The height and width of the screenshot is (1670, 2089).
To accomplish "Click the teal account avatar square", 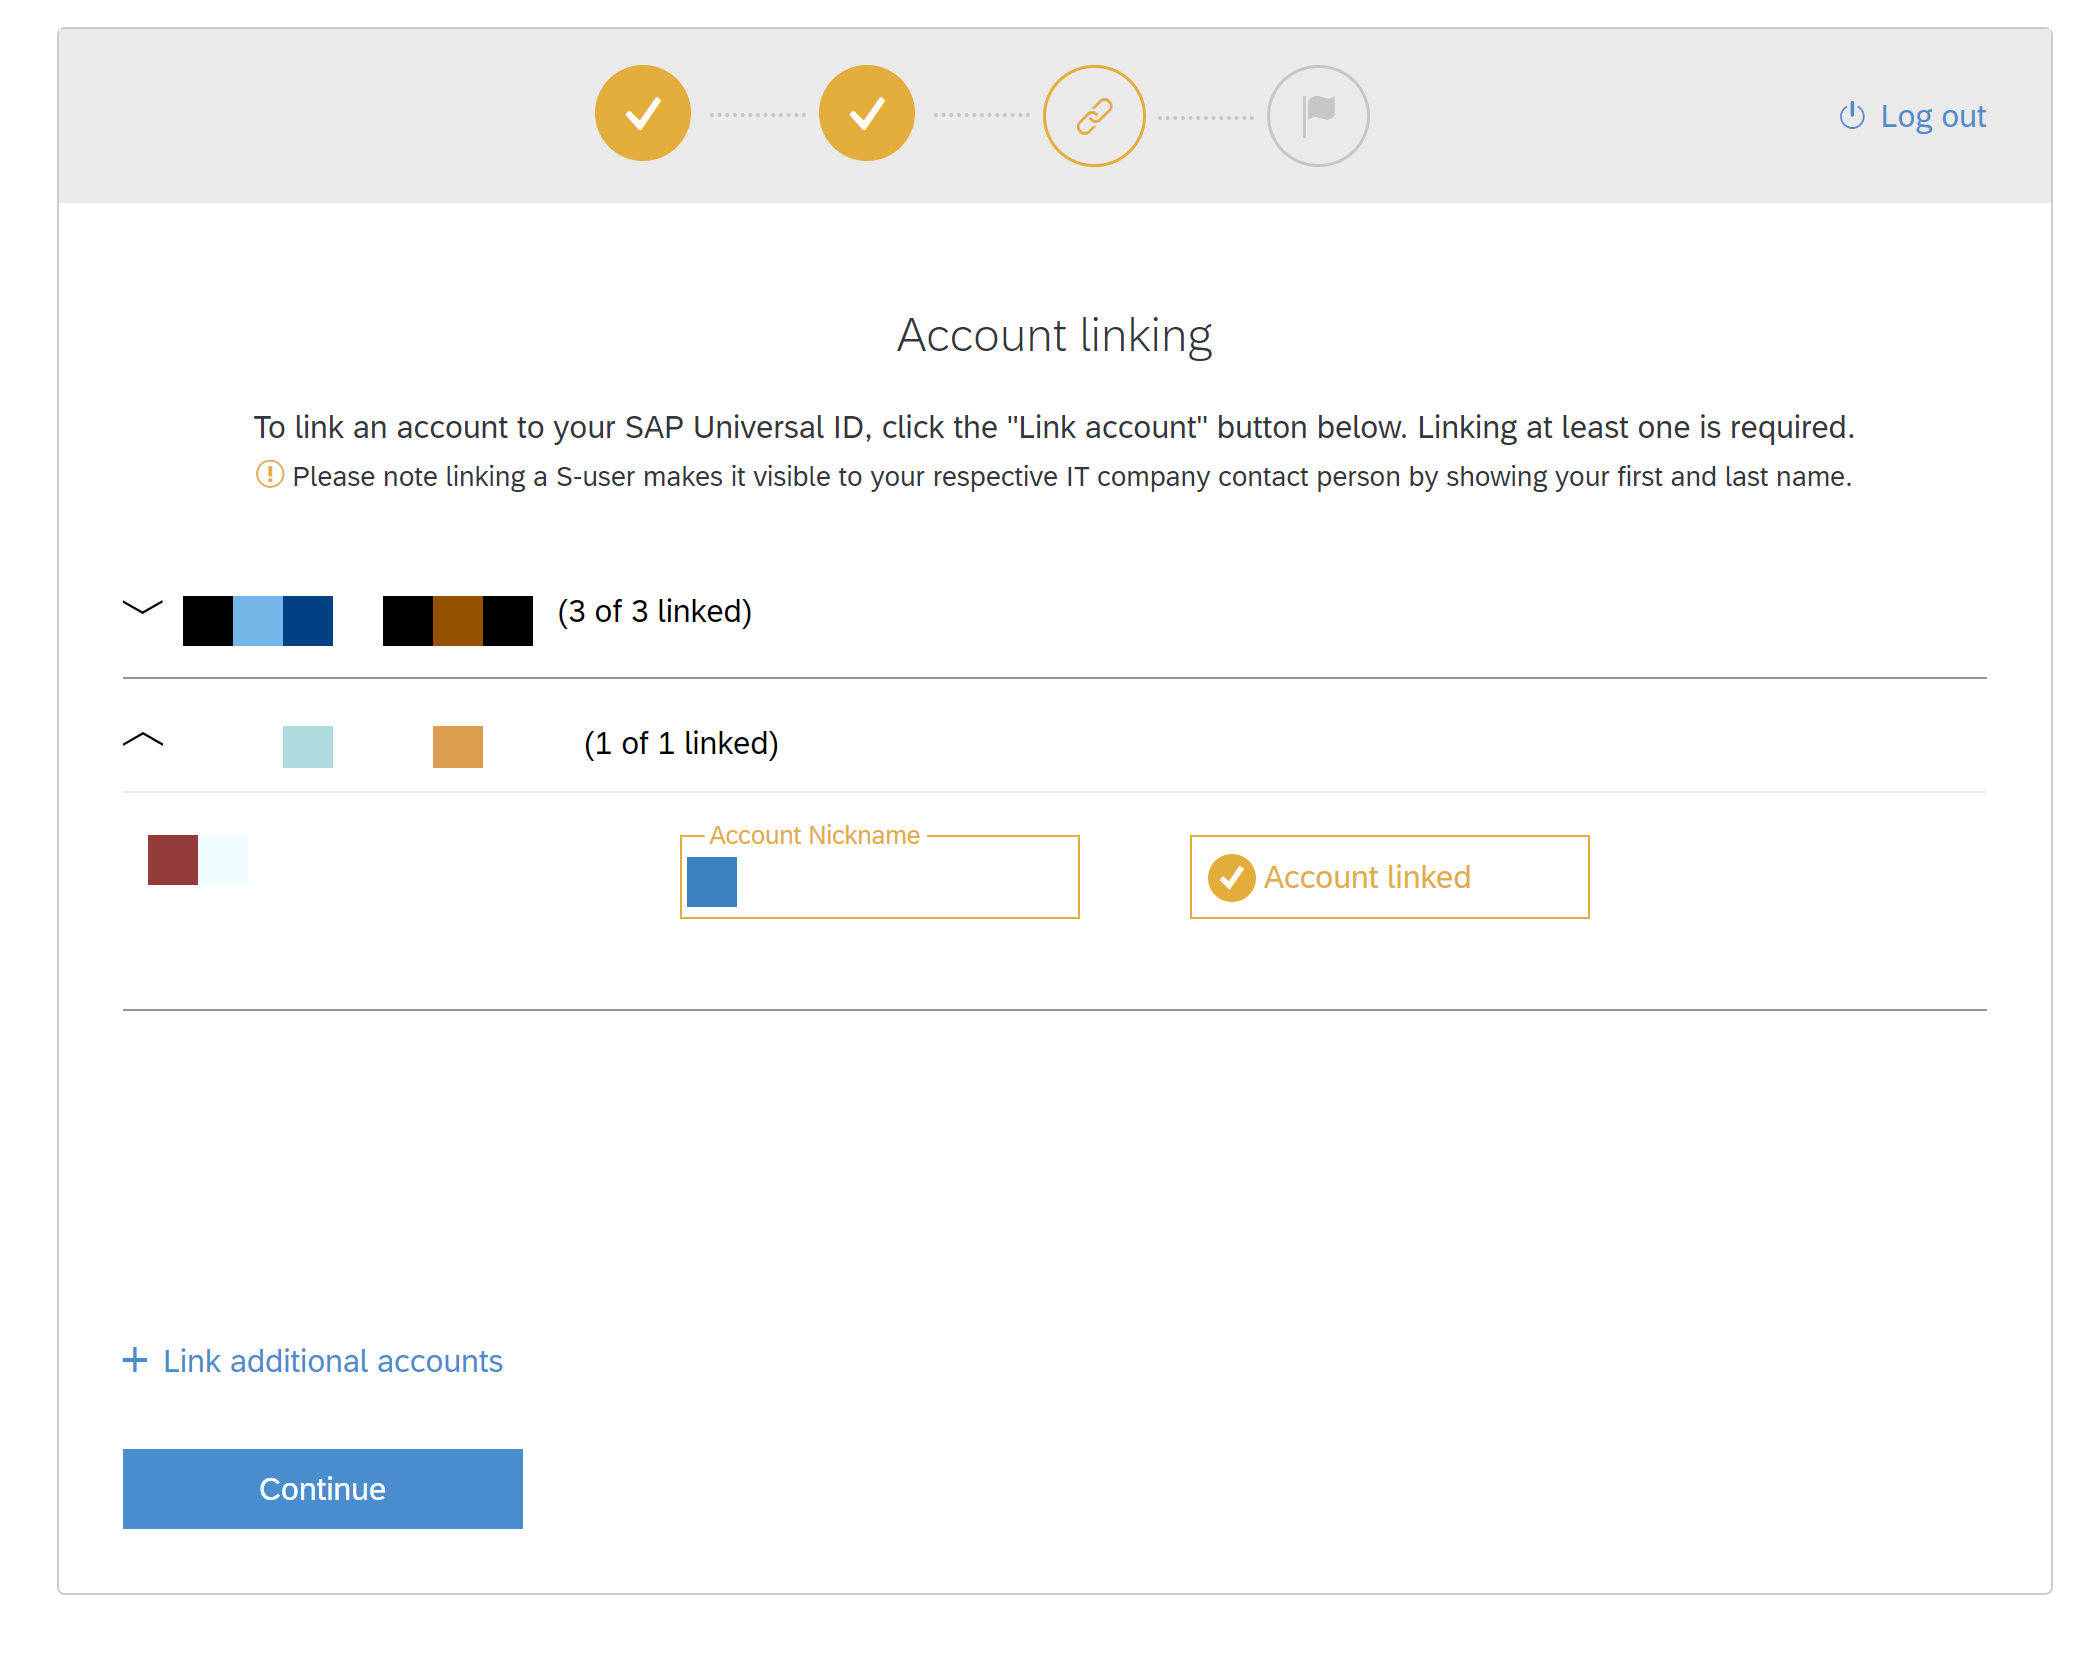I will coord(307,745).
